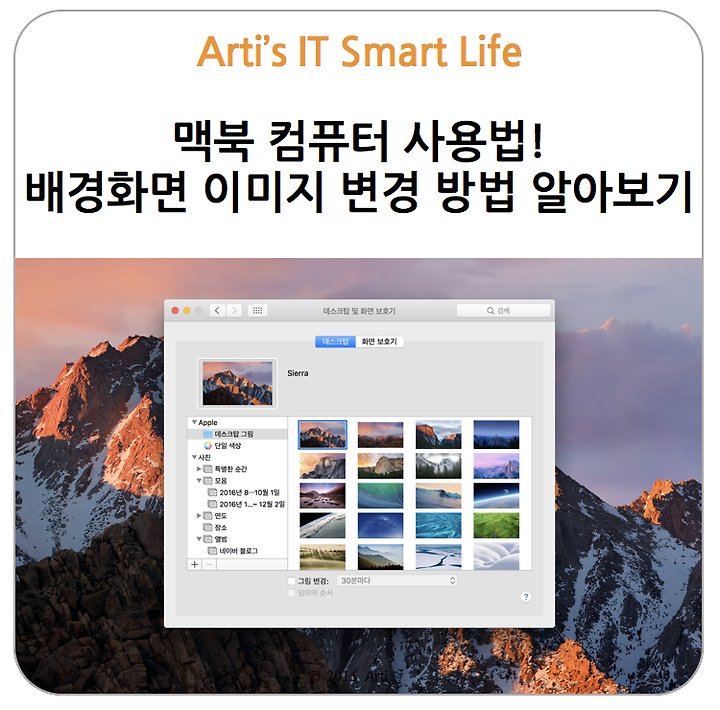Choose the Half Dome sunset cloud wallpaper
This screenshot has height=710, width=720.
click(x=322, y=466)
